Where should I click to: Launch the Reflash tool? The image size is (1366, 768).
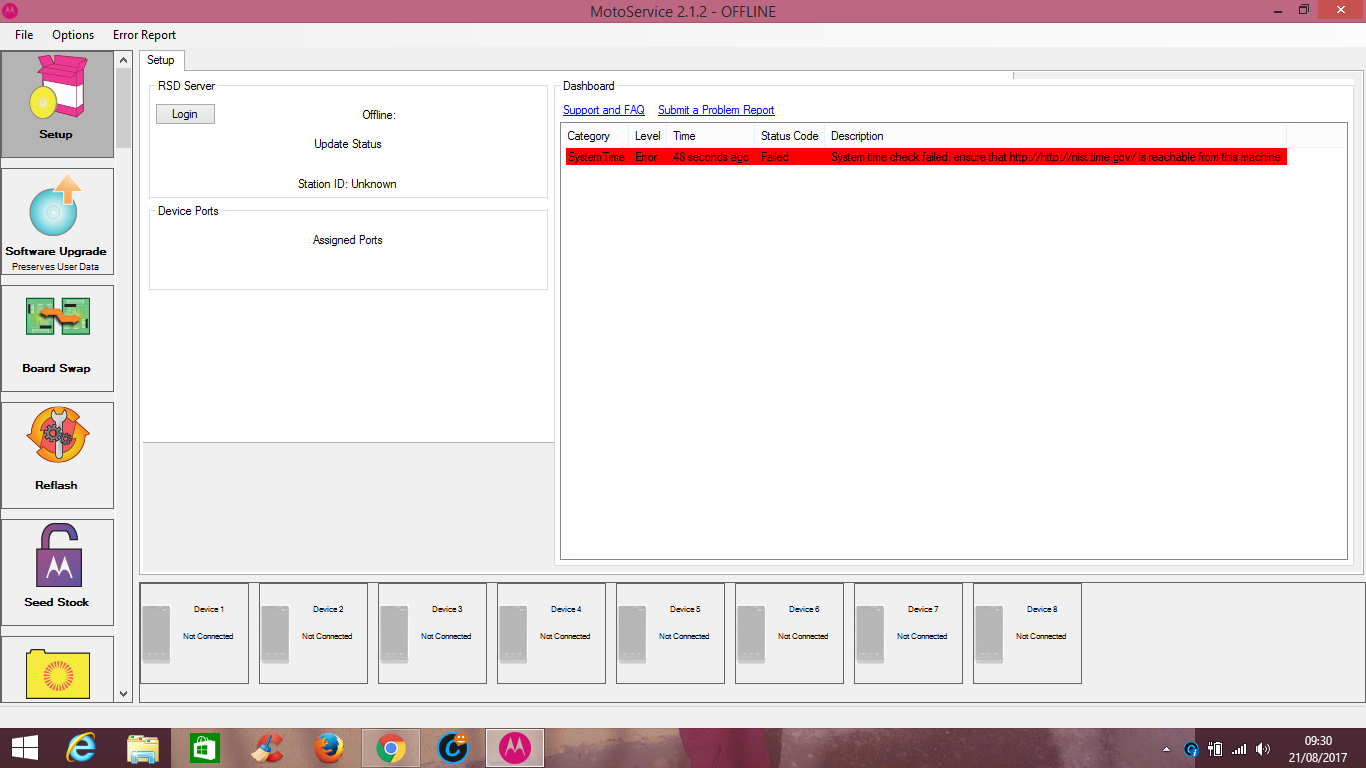[x=57, y=455]
